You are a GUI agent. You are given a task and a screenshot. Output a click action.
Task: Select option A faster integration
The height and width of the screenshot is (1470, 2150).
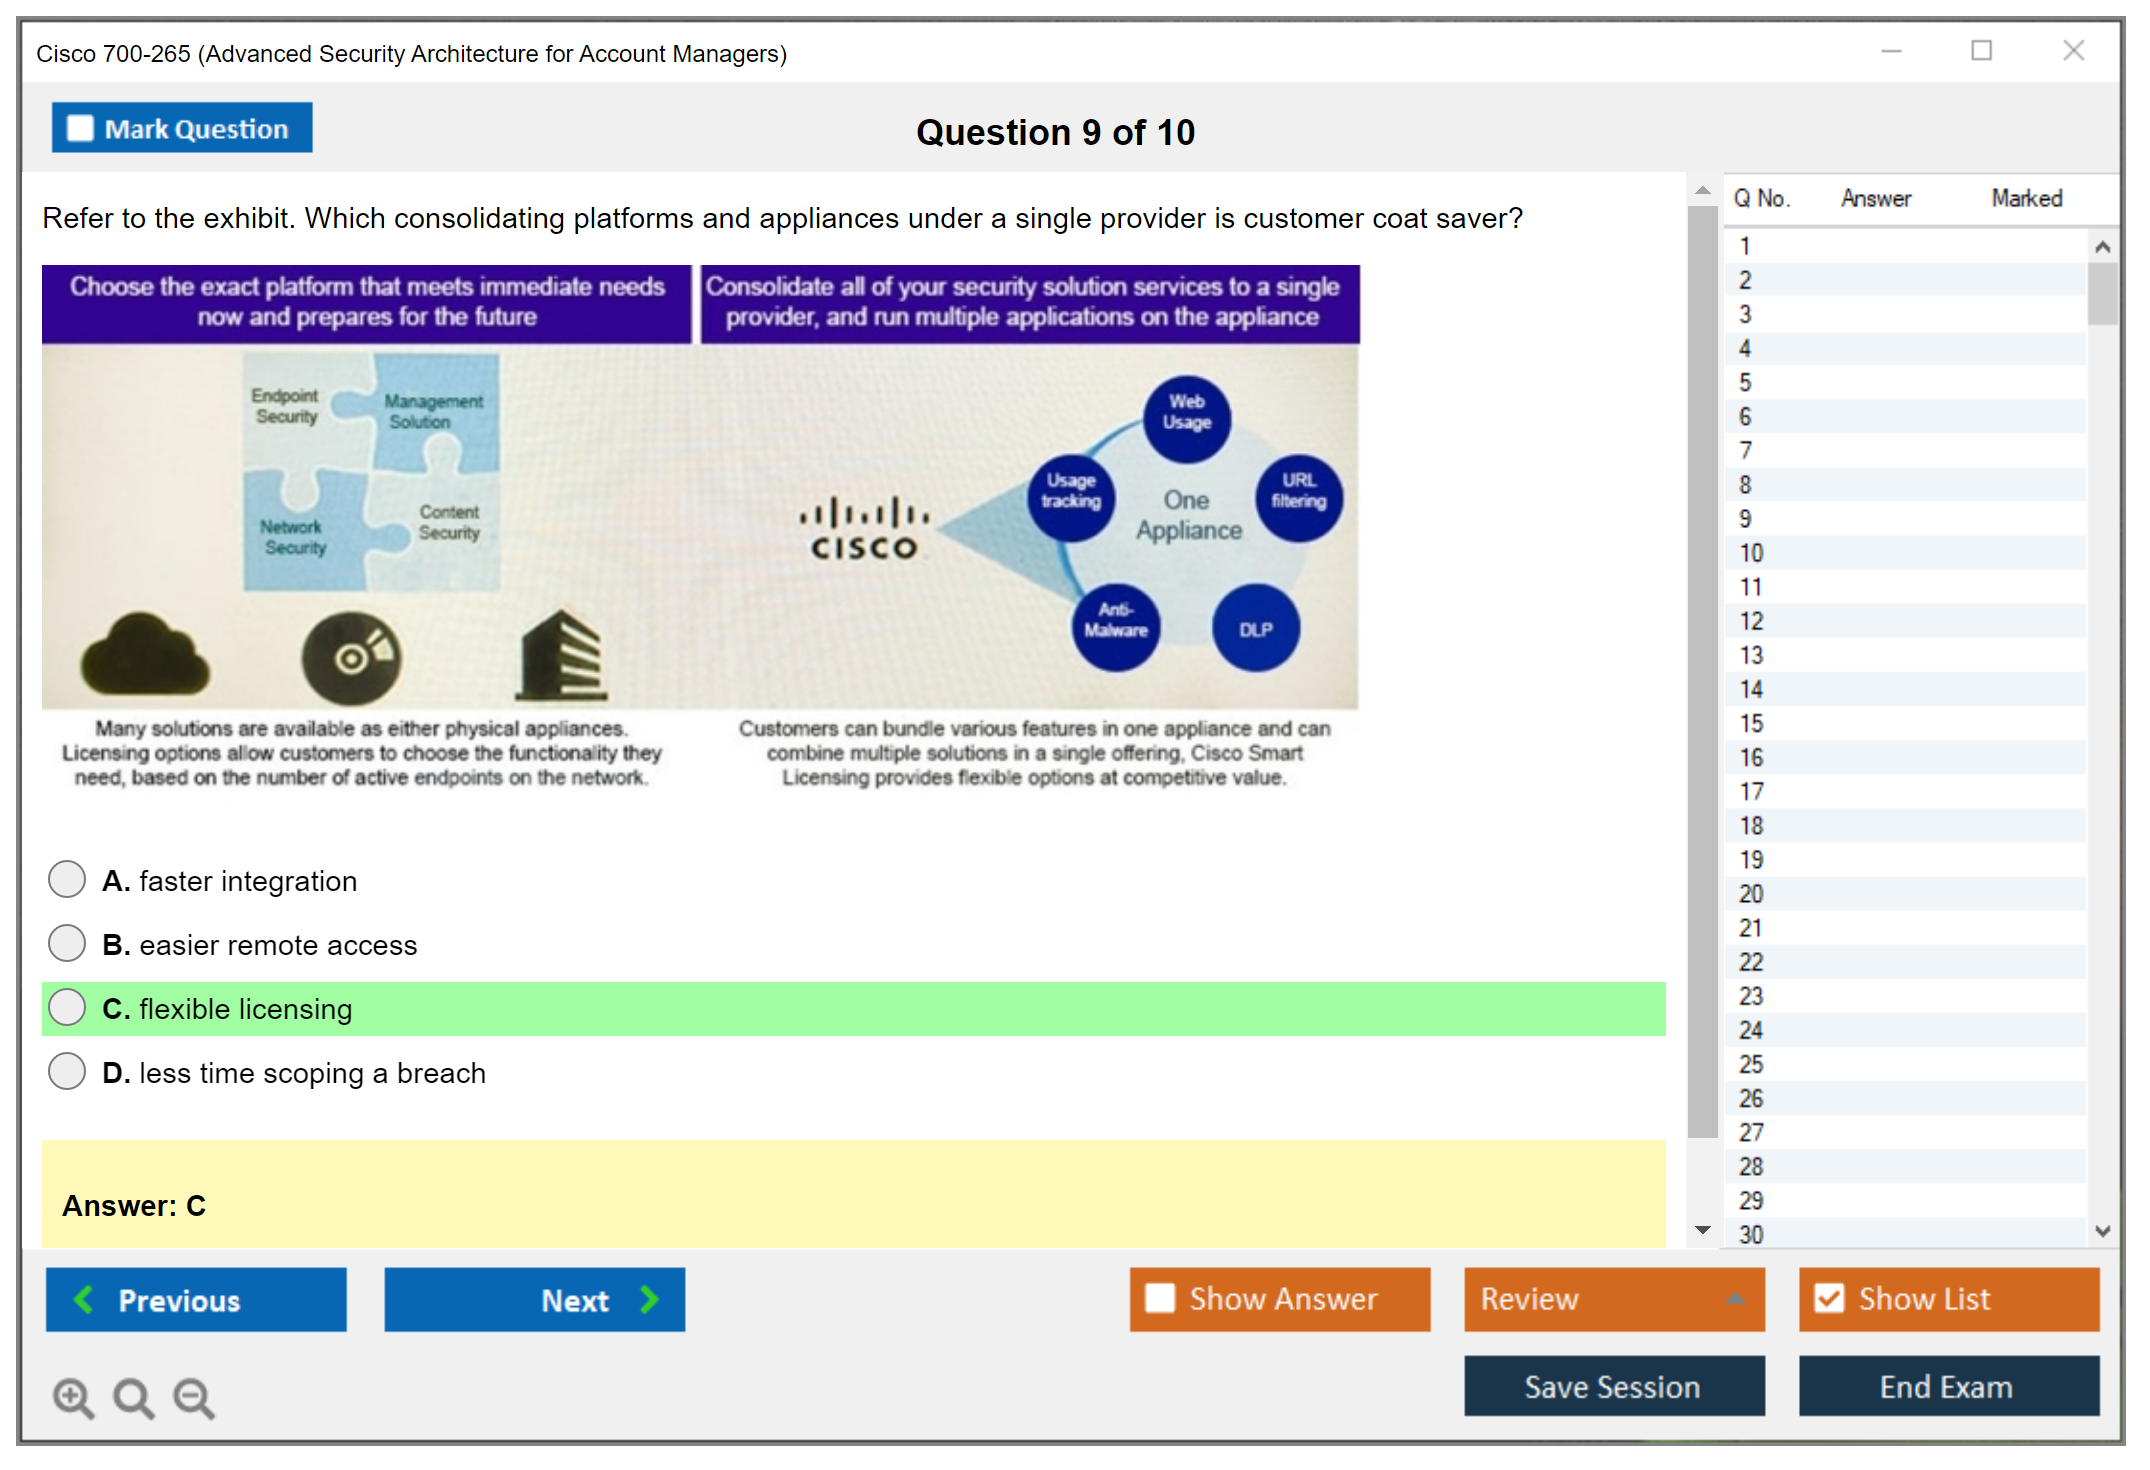pyautogui.click(x=67, y=880)
